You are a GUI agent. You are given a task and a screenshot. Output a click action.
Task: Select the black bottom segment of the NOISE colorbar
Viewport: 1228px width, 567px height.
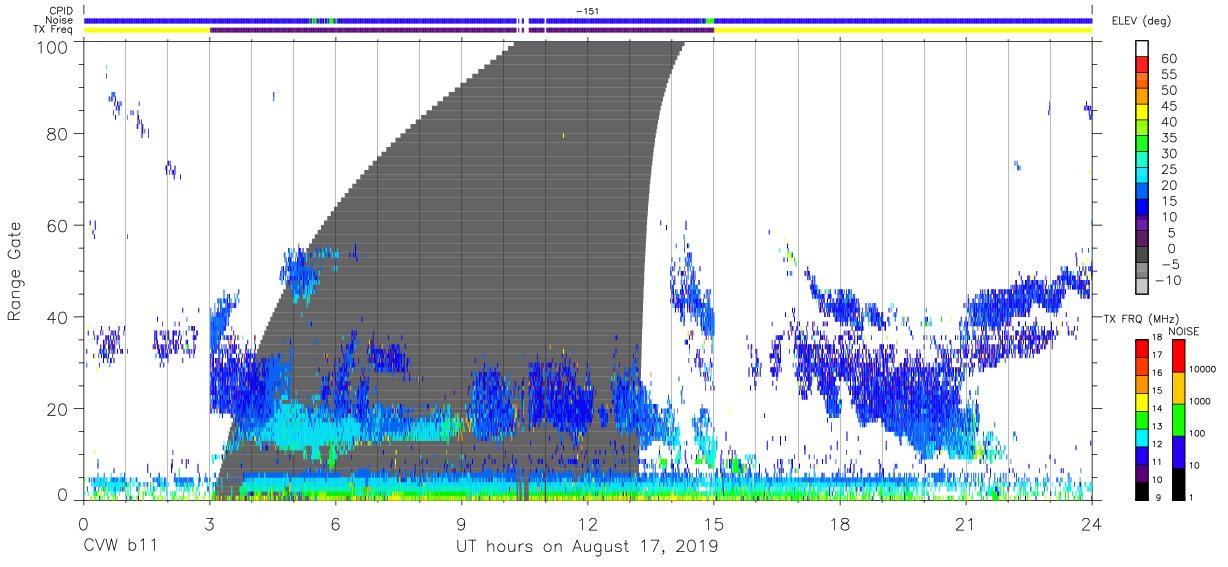pyautogui.click(x=1177, y=484)
